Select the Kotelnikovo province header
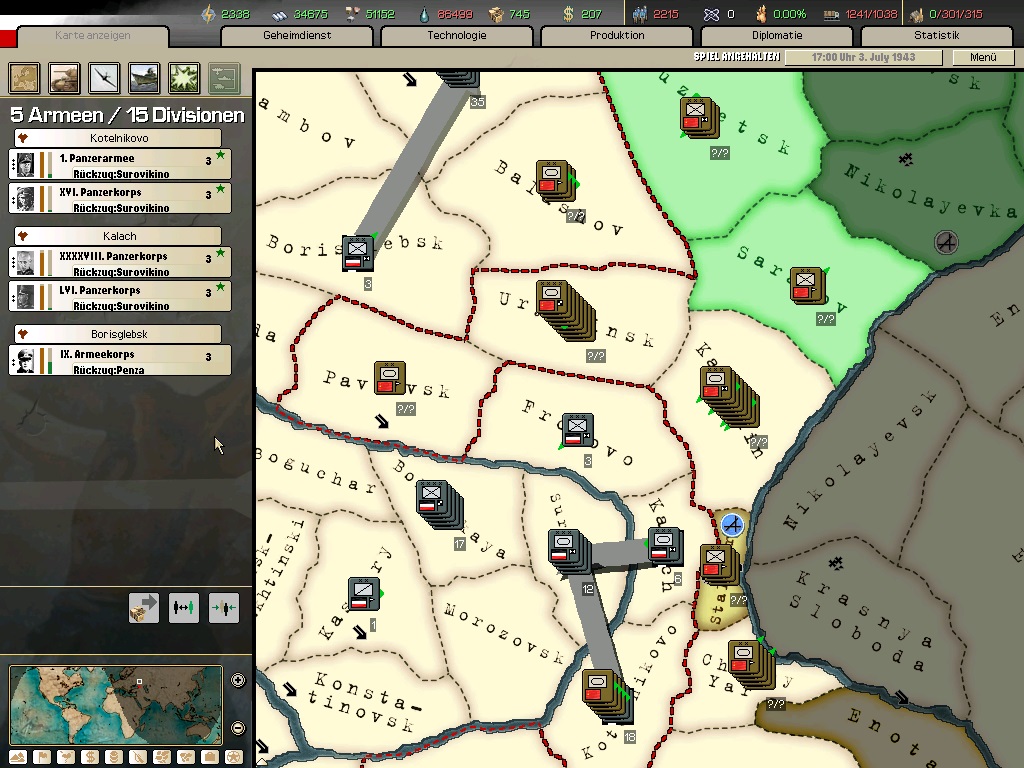The image size is (1024, 768). click(118, 138)
